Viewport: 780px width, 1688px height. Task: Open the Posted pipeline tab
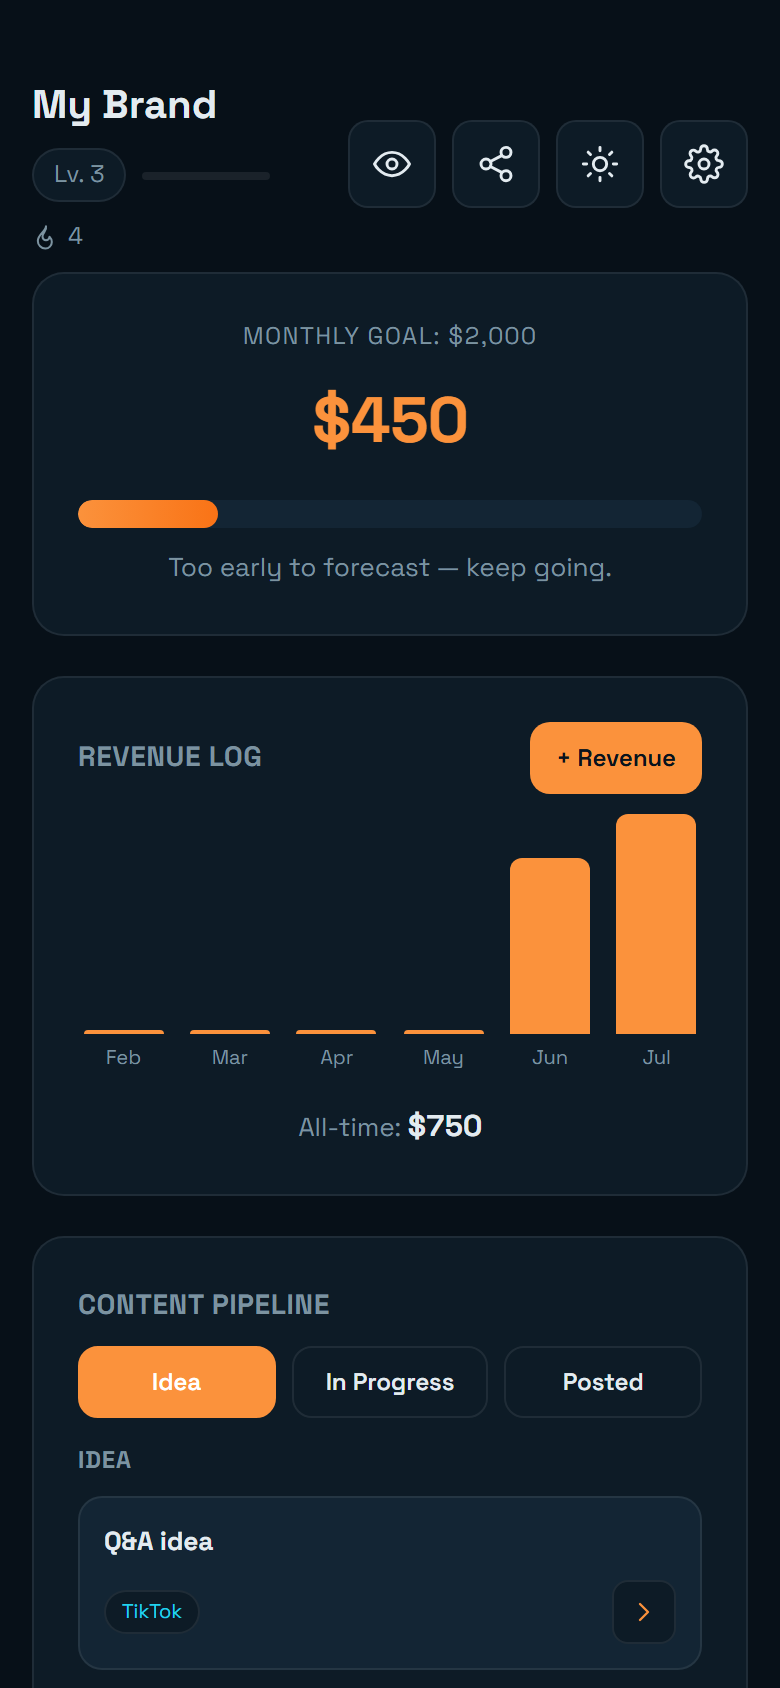(603, 1382)
